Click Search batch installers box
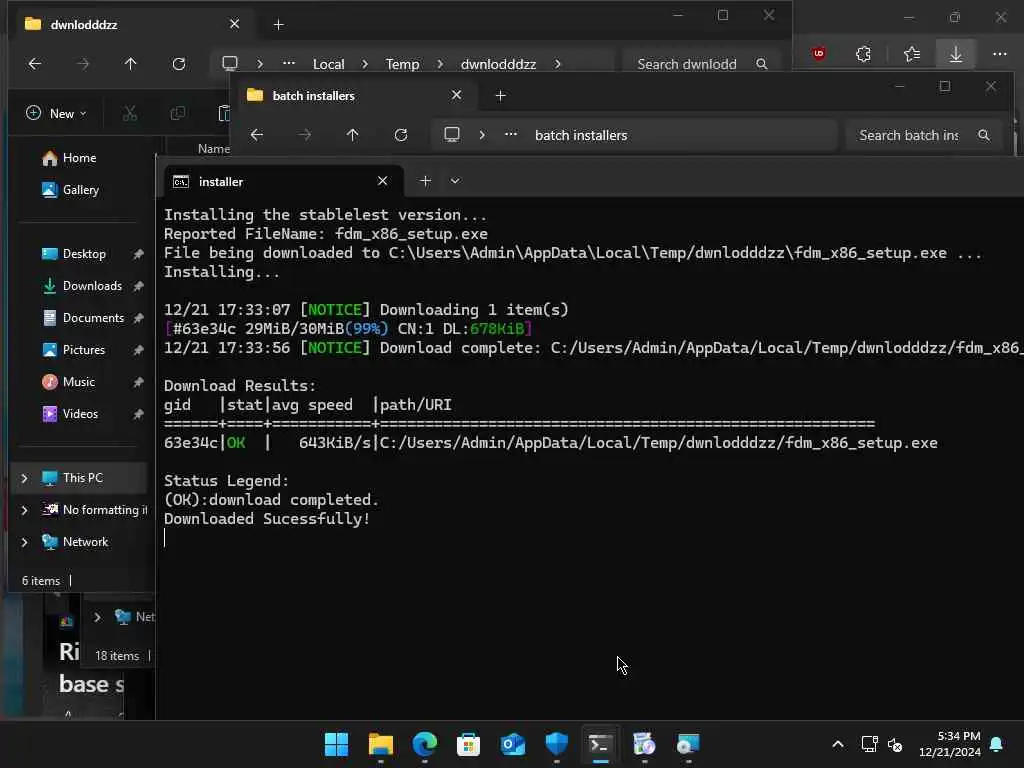This screenshot has width=1024, height=768. tap(923, 135)
